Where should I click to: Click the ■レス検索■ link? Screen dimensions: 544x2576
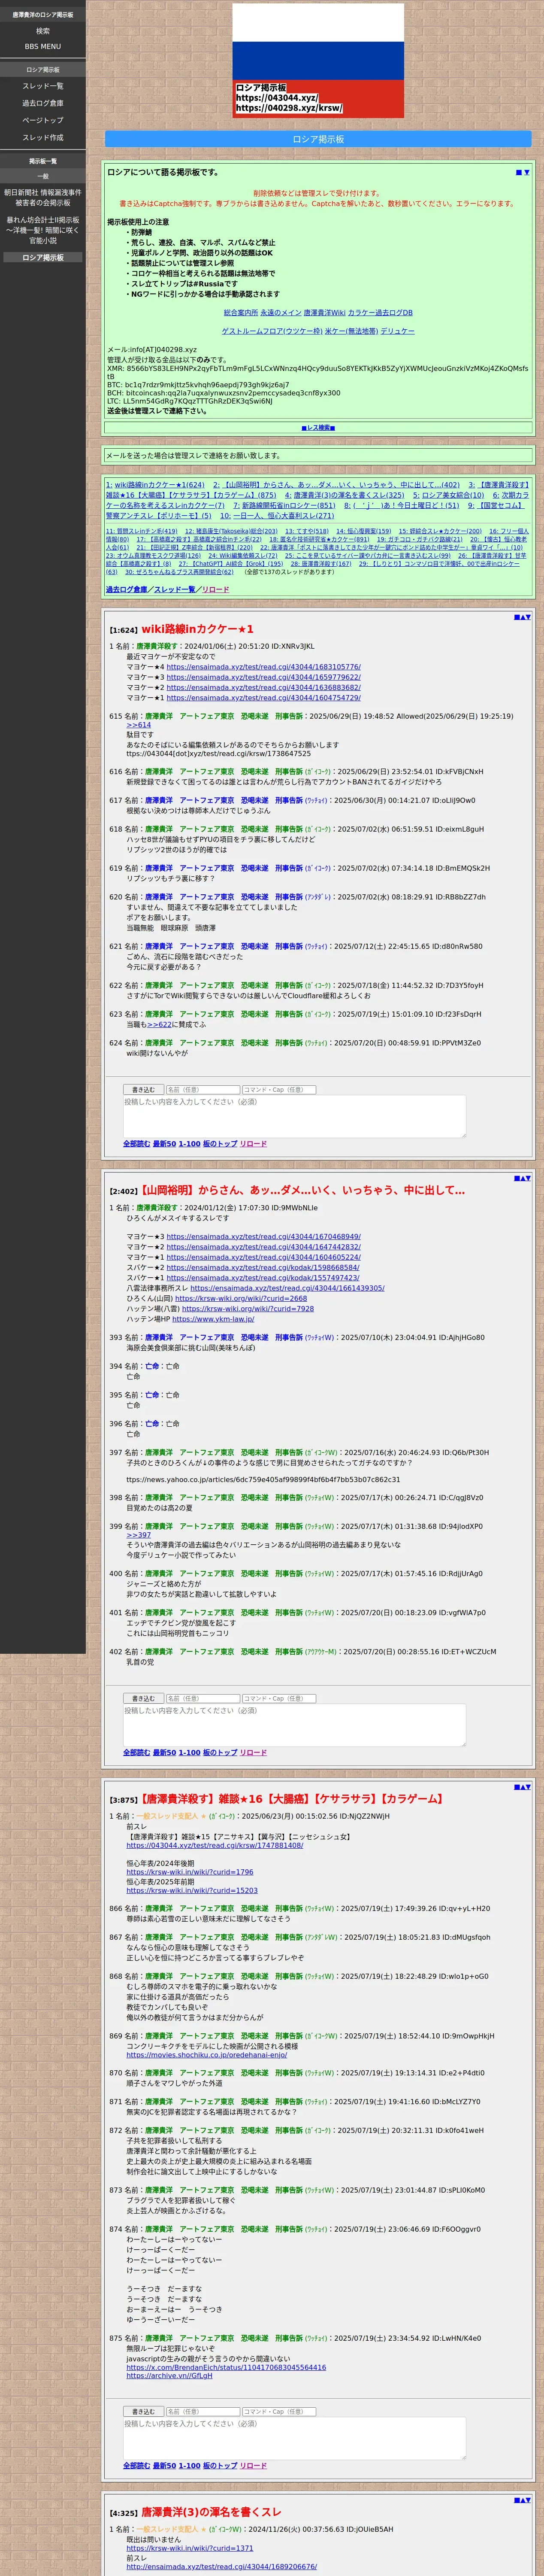point(318,428)
